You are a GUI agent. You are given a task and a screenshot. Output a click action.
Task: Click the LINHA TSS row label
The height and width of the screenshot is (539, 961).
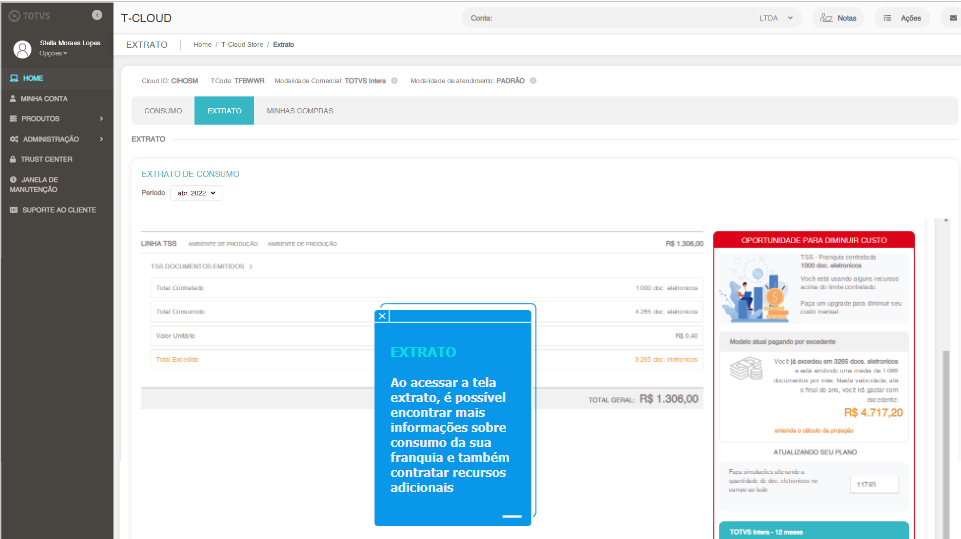pos(159,243)
